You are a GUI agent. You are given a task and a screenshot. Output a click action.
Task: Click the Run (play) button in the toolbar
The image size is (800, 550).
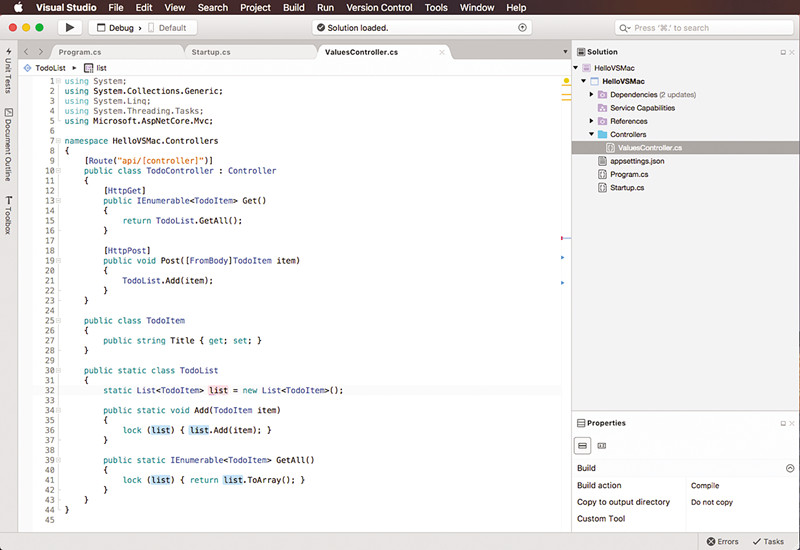click(70, 28)
